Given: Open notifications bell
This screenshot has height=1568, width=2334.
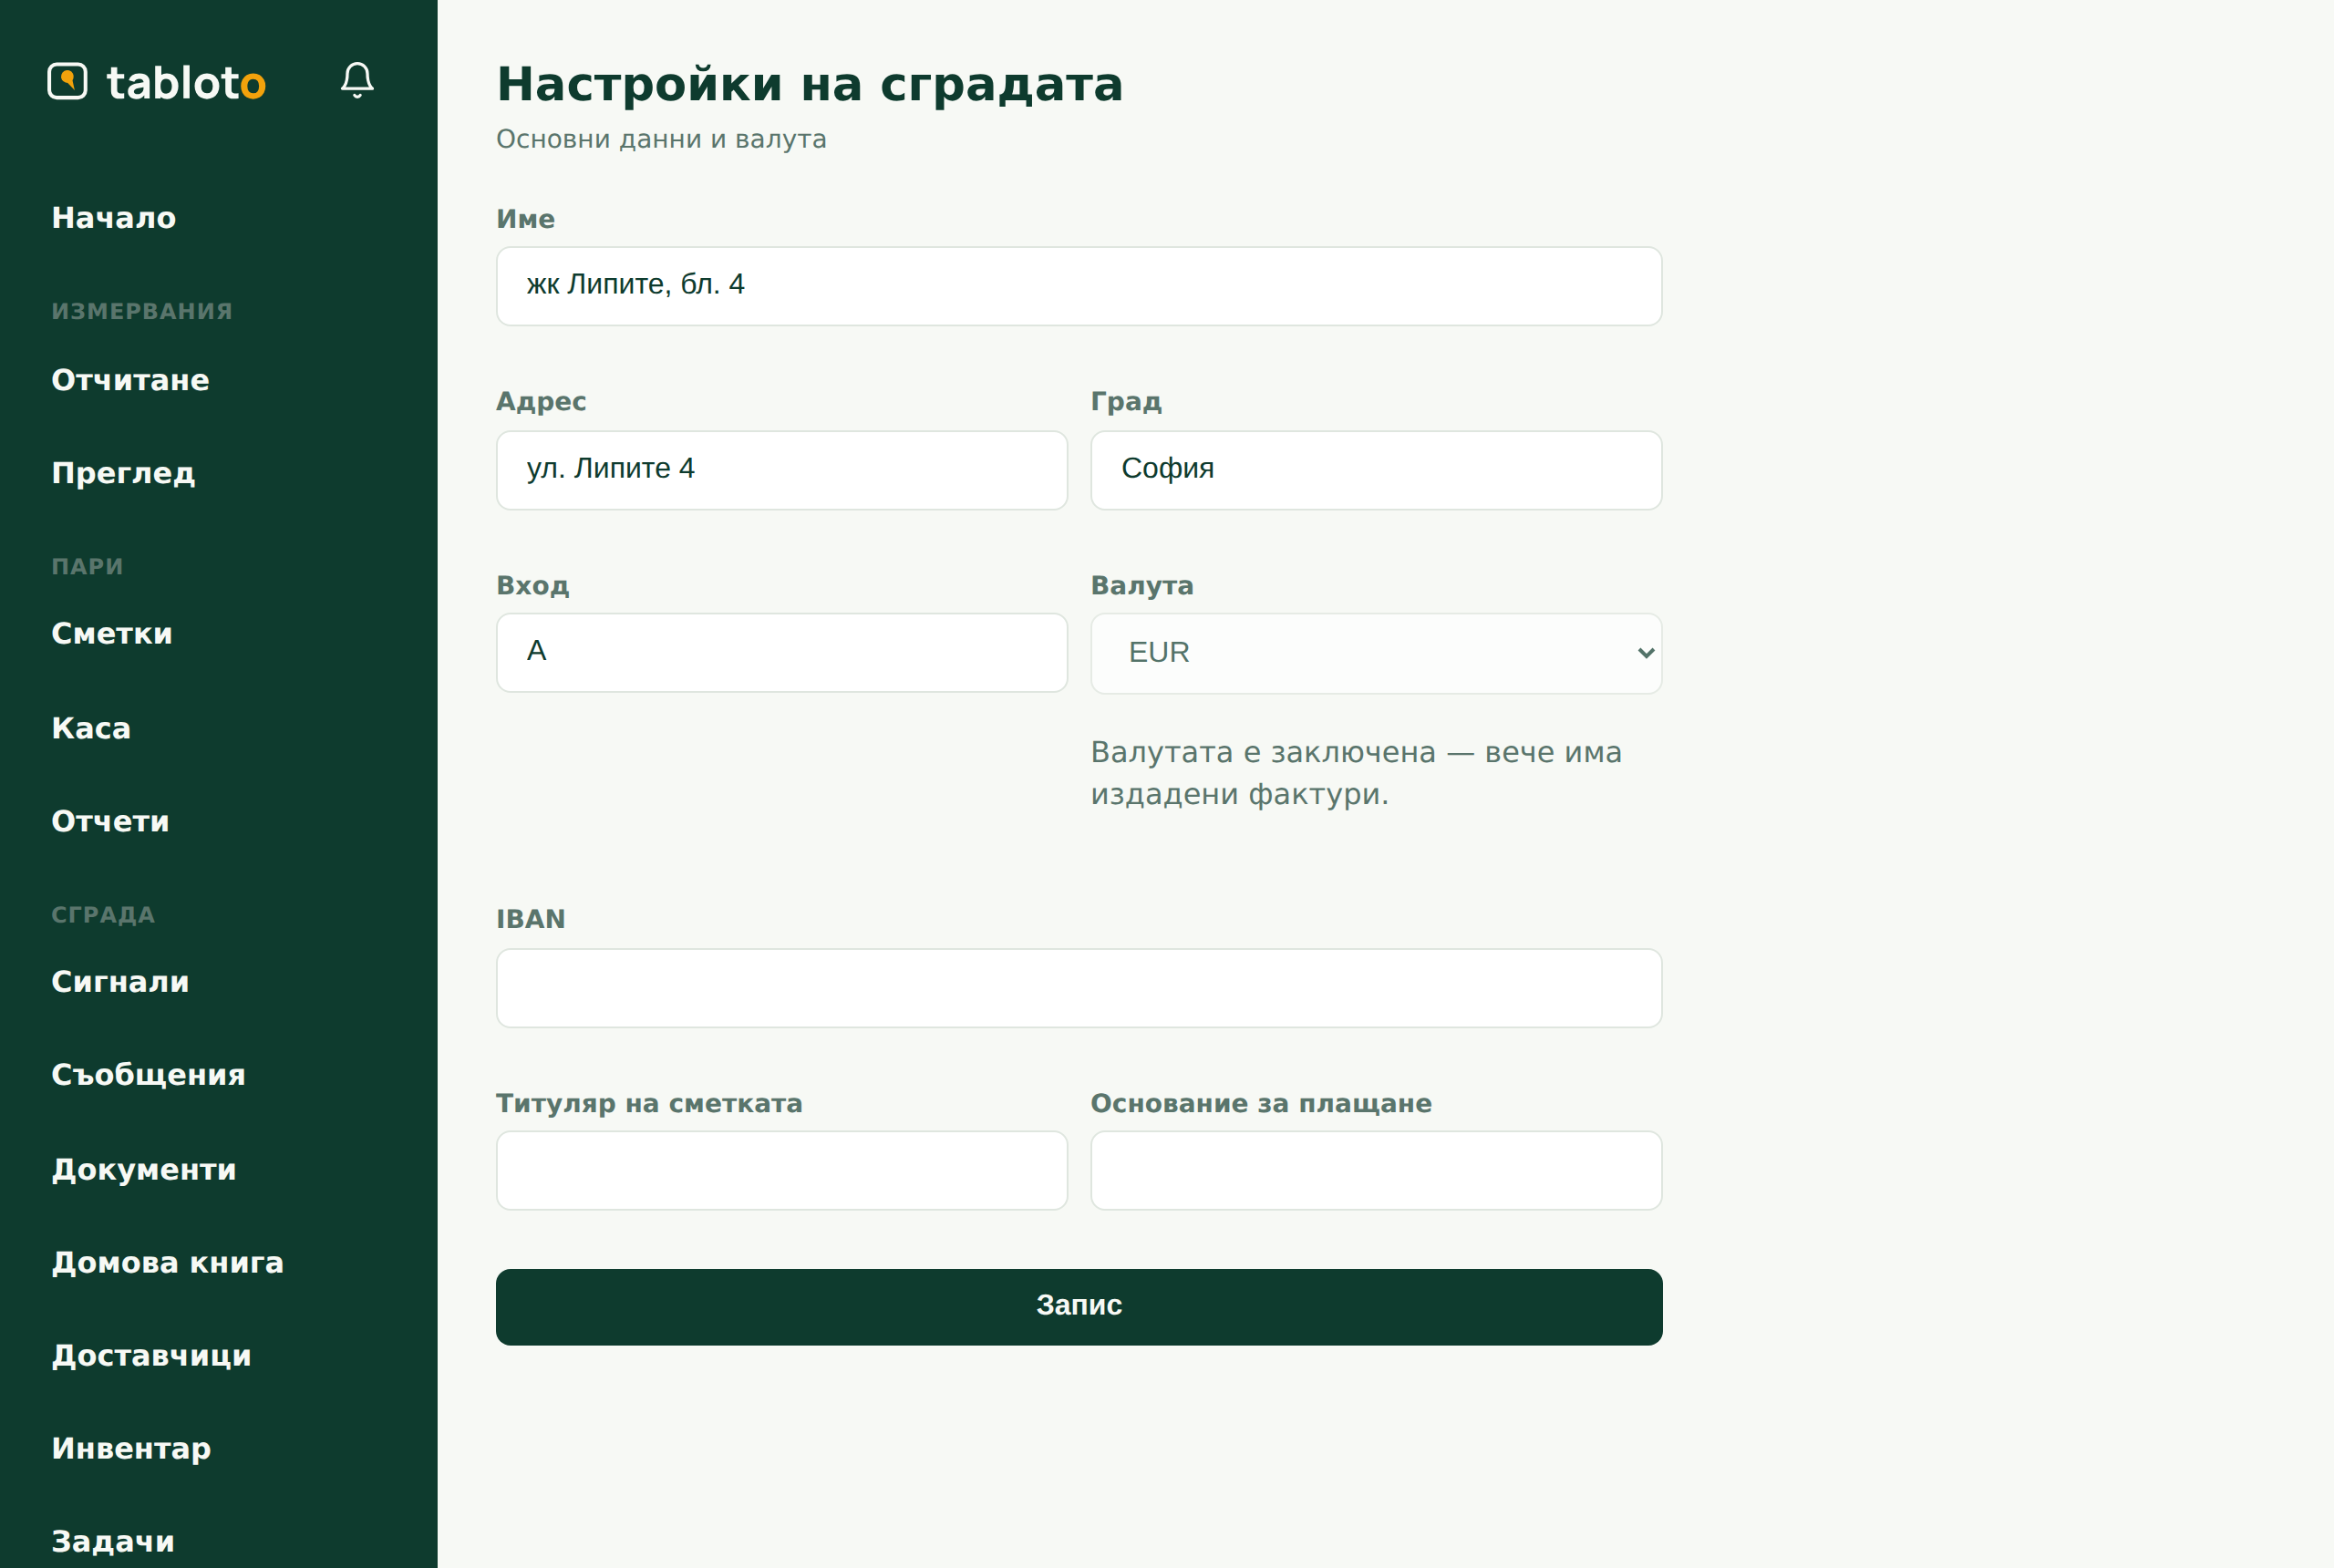Looking at the screenshot, I should (357, 80).
